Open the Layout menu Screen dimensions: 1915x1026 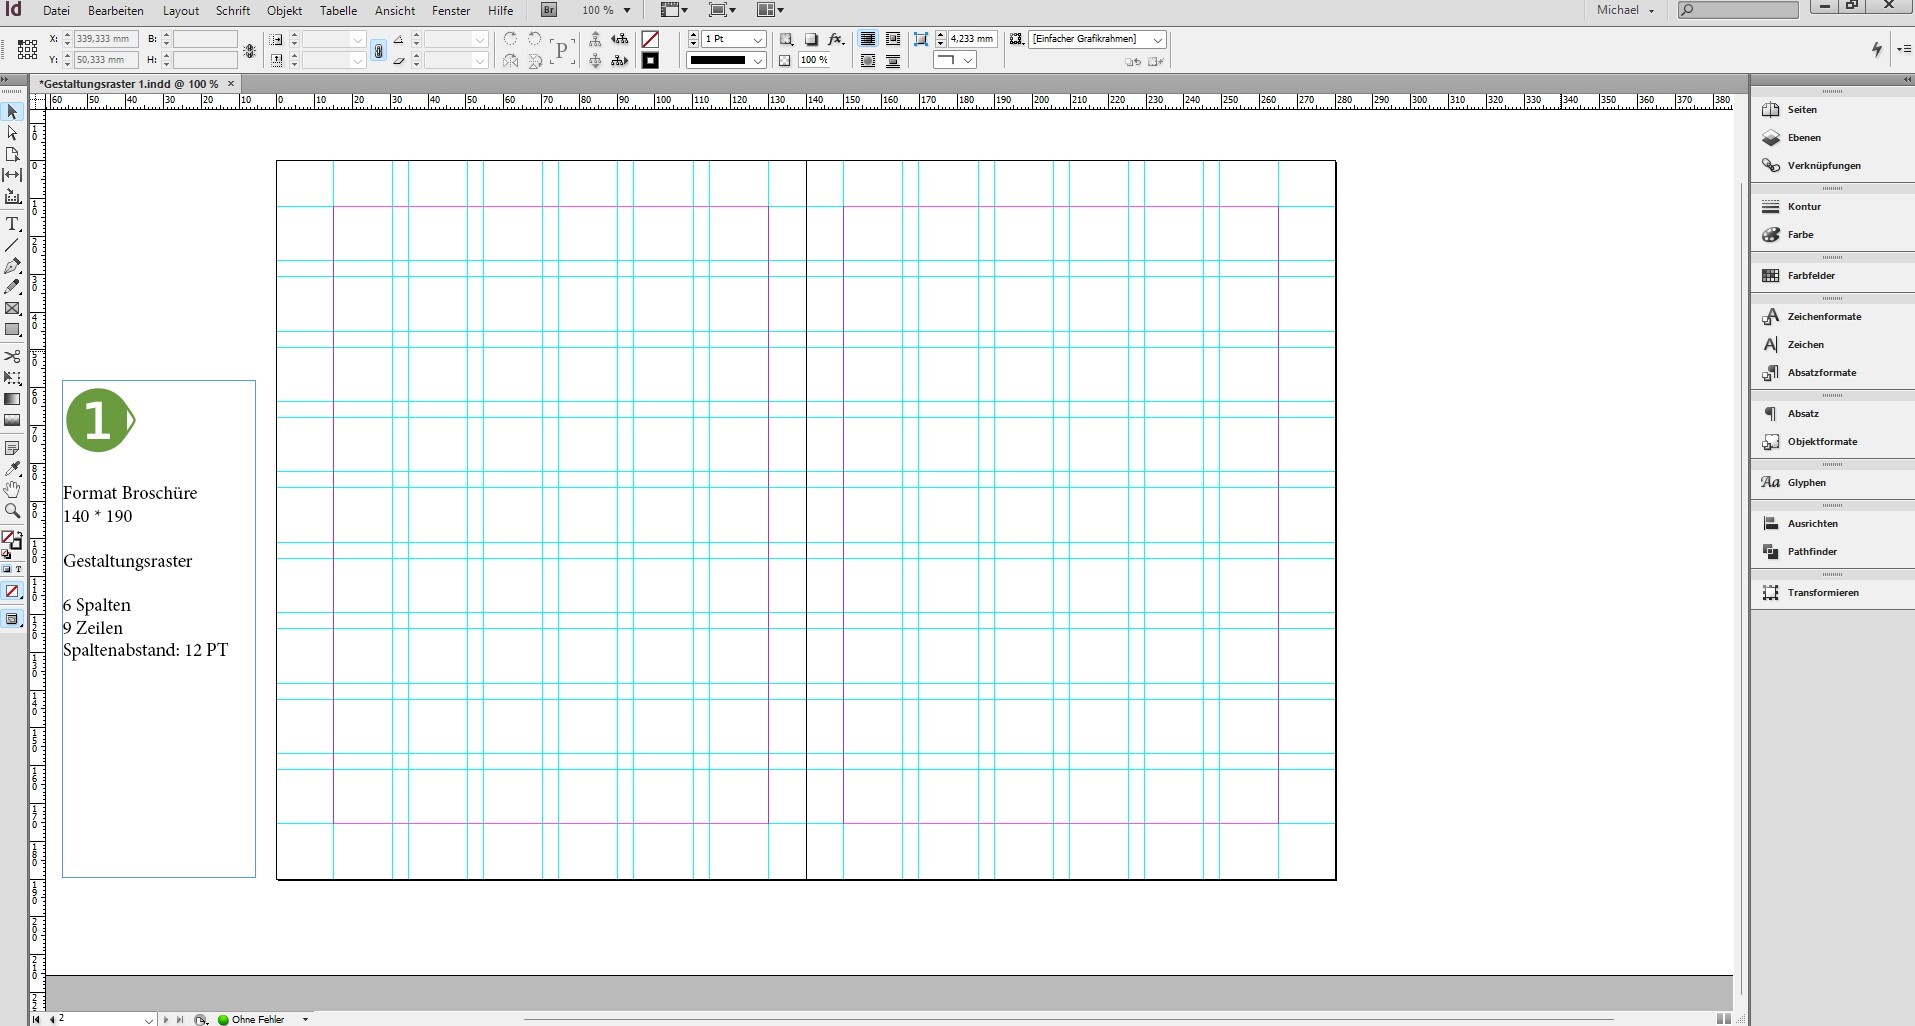pyautogui.click(x=181, y=10)
